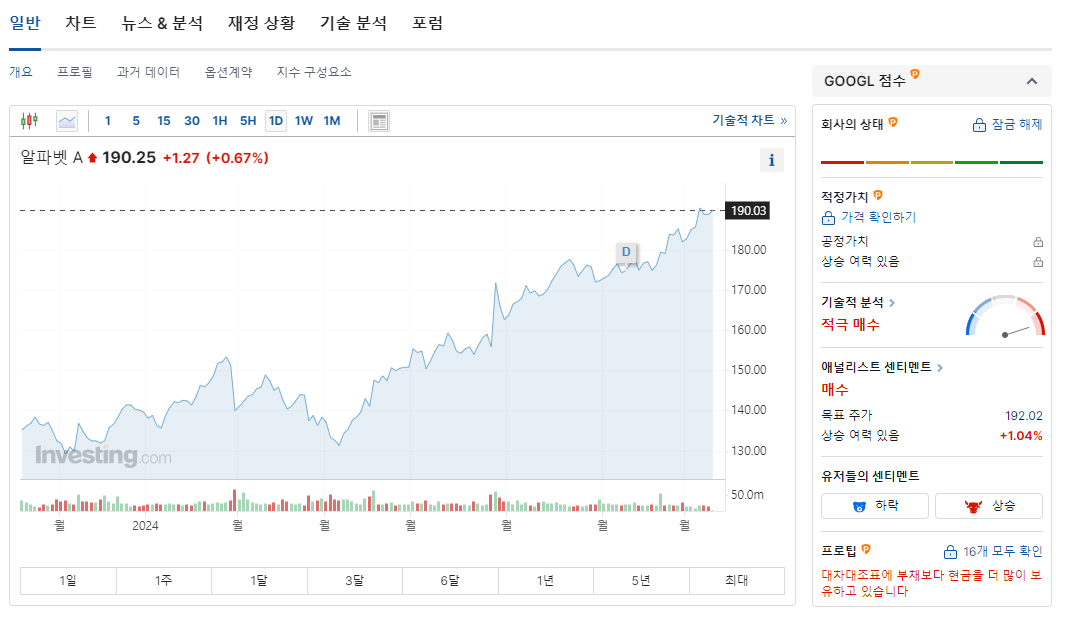Image resolution: width=1074 pixels, height=632 pixels.
Task: Collapse the GOOGL 점수 panel
Action: coord(1032,81)
